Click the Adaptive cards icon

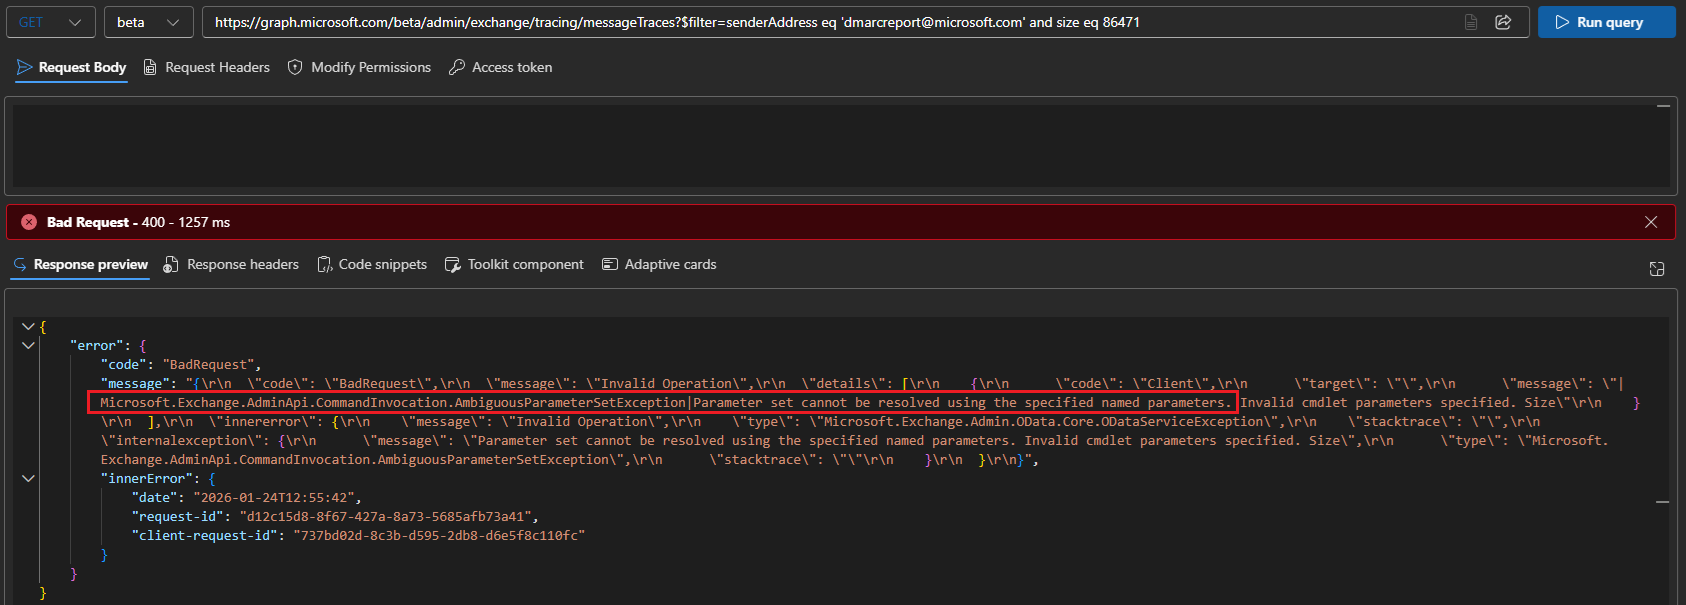(610, 264)
